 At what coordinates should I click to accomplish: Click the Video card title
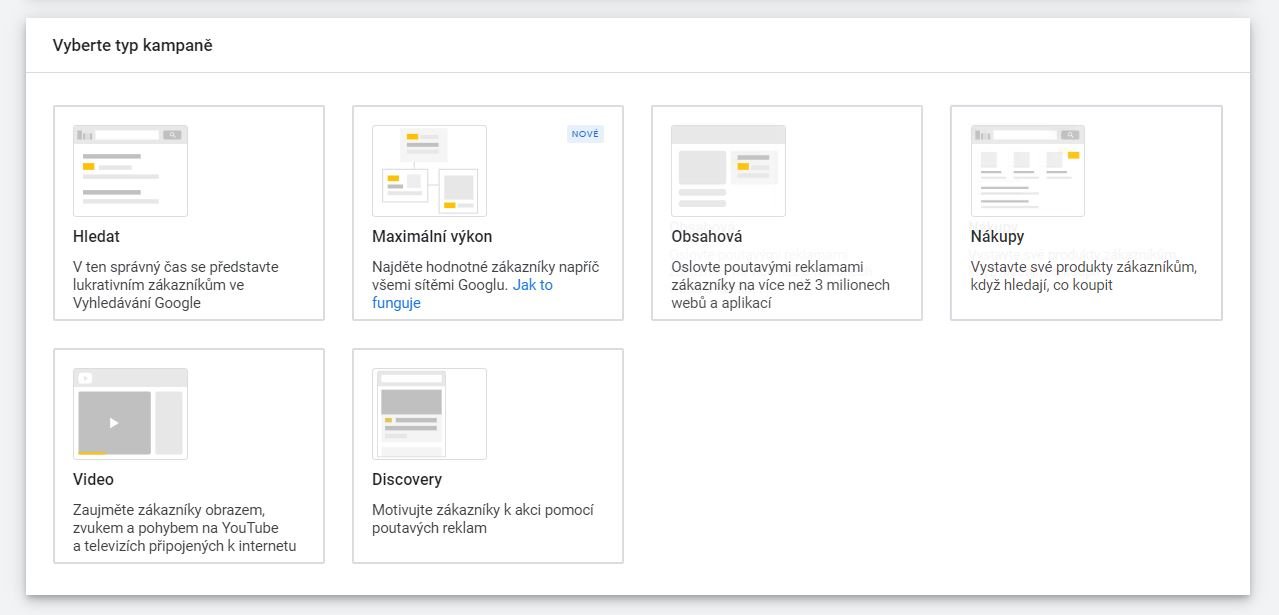93,479
